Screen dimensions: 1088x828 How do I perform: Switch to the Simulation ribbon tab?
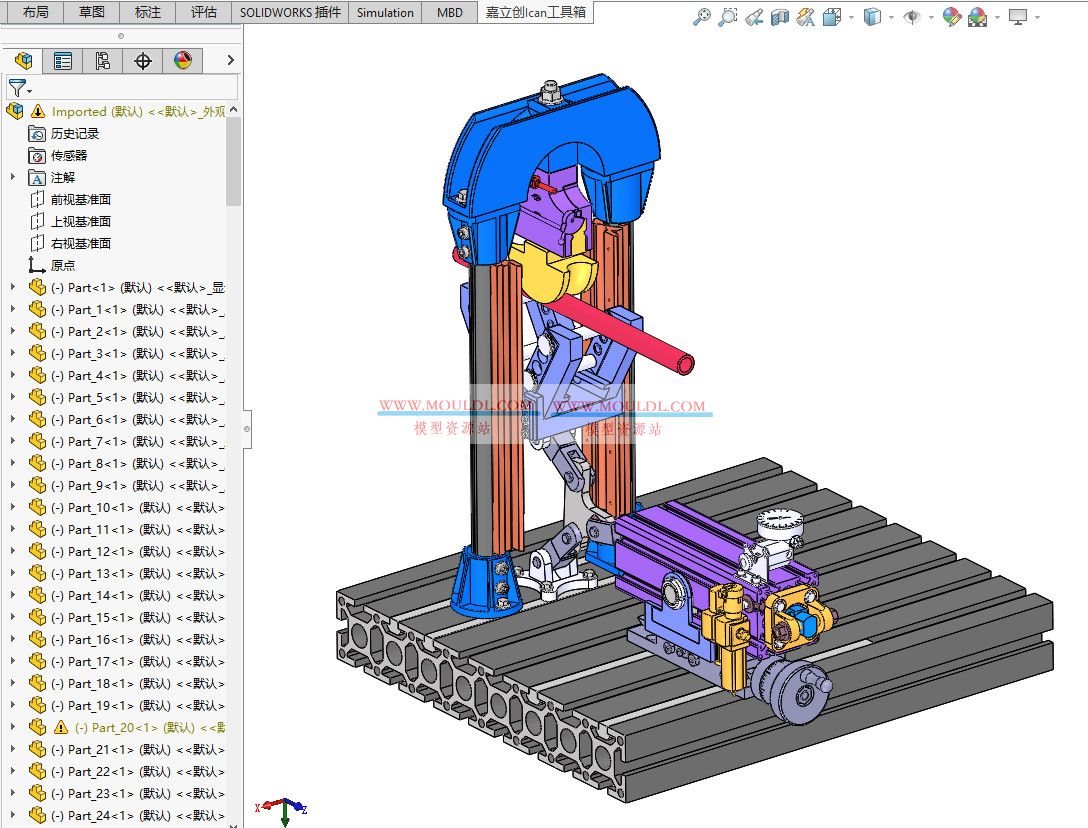coord(384,13)
